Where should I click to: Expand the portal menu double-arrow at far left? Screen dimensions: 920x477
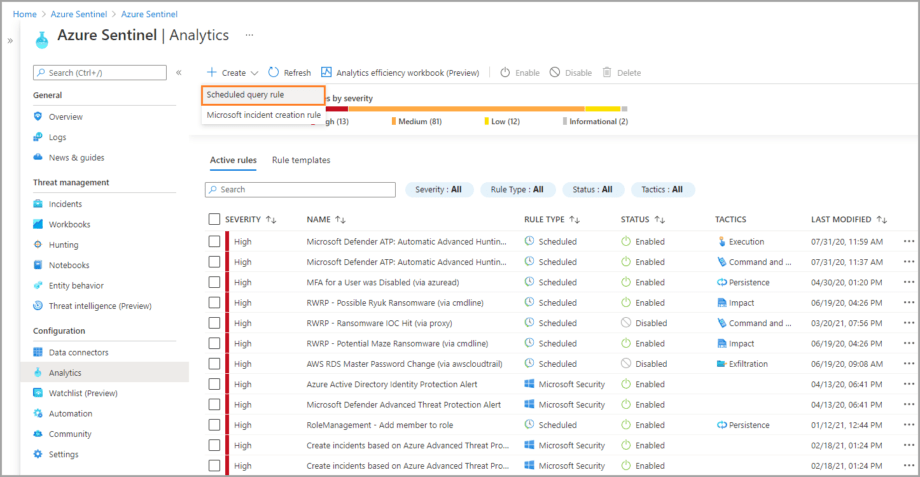(10, 40)
